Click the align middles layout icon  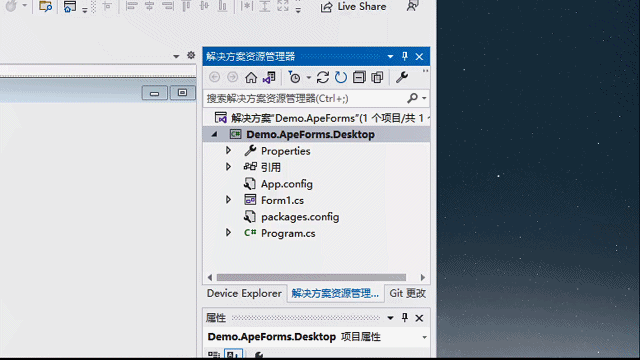(x=204, y=6)
